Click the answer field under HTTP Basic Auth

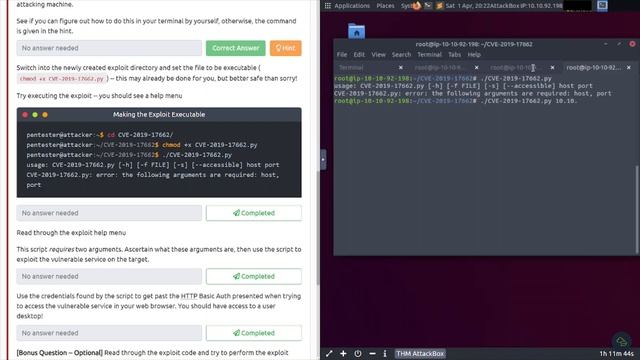coord(109,333)
